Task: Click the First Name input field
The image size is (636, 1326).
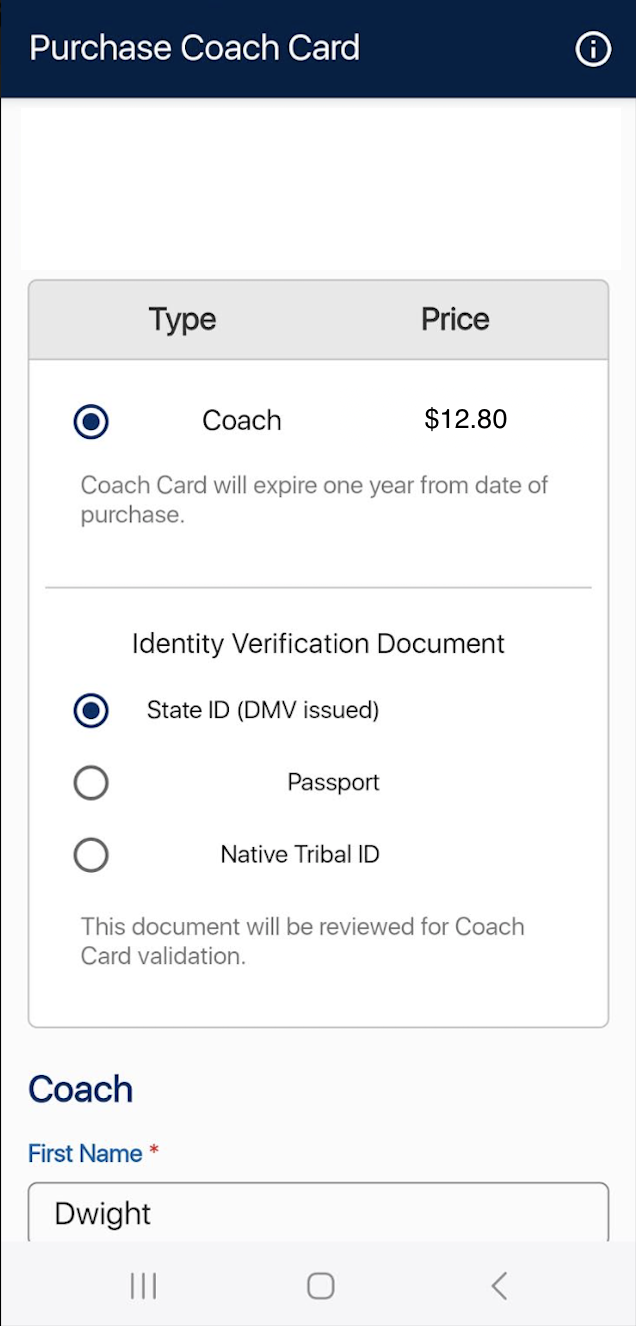Action: [318, 1213]
